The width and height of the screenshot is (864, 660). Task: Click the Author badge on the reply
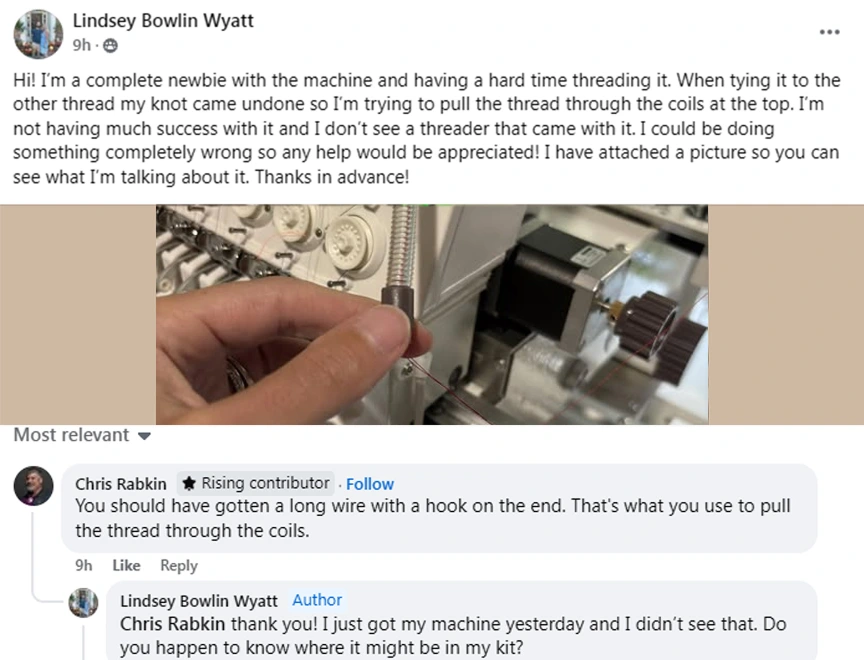[317, 600]
